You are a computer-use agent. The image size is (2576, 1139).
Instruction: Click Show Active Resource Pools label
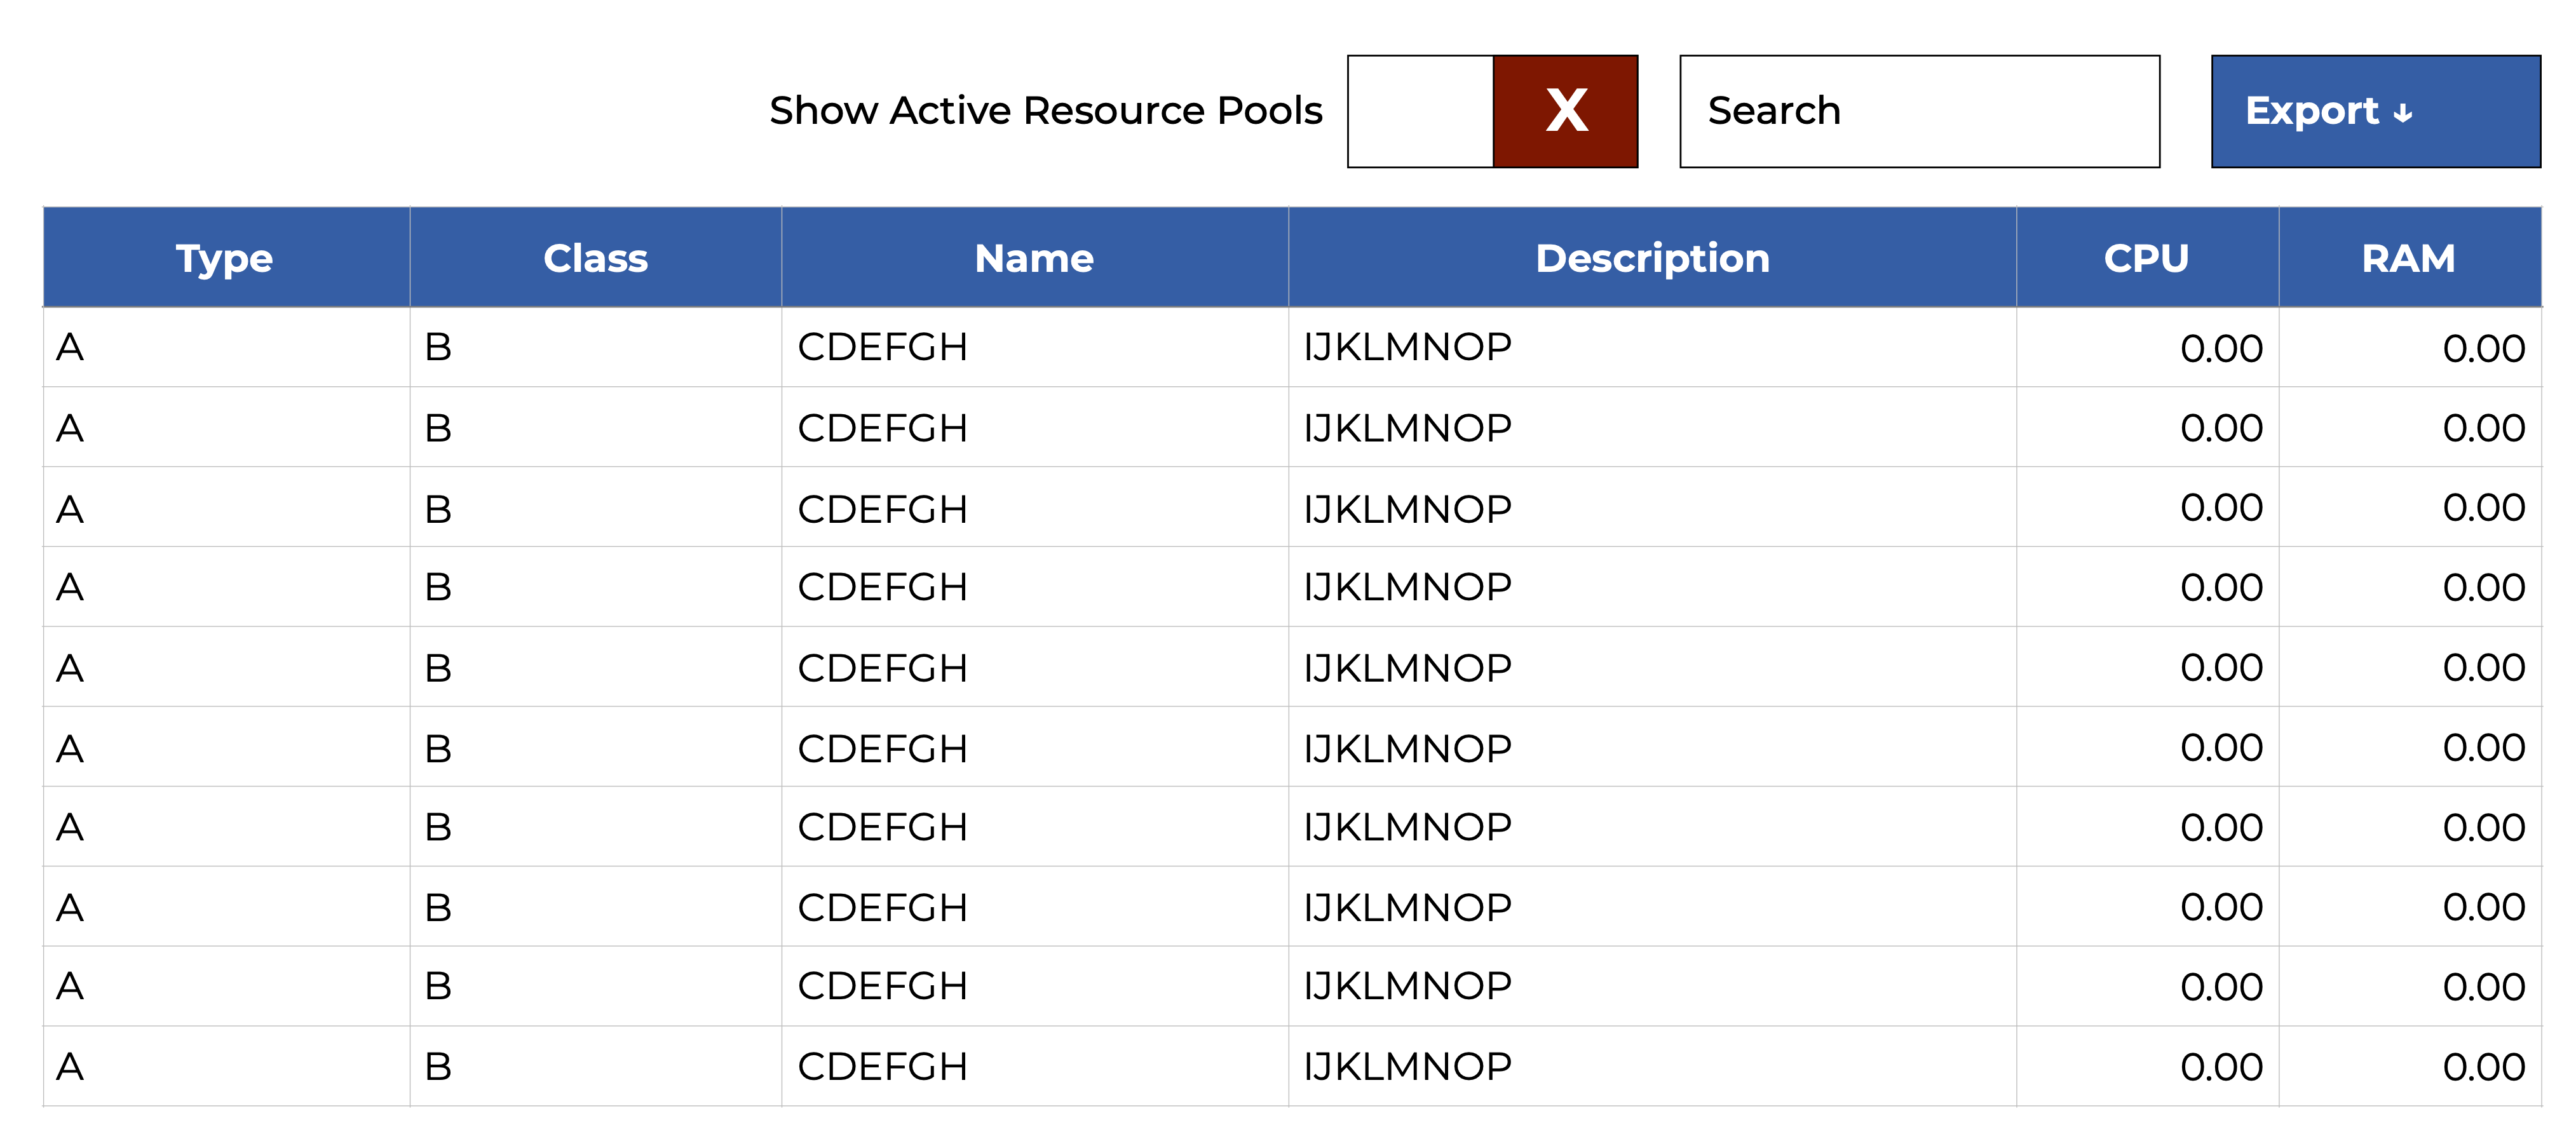(x=1045, y=111)
